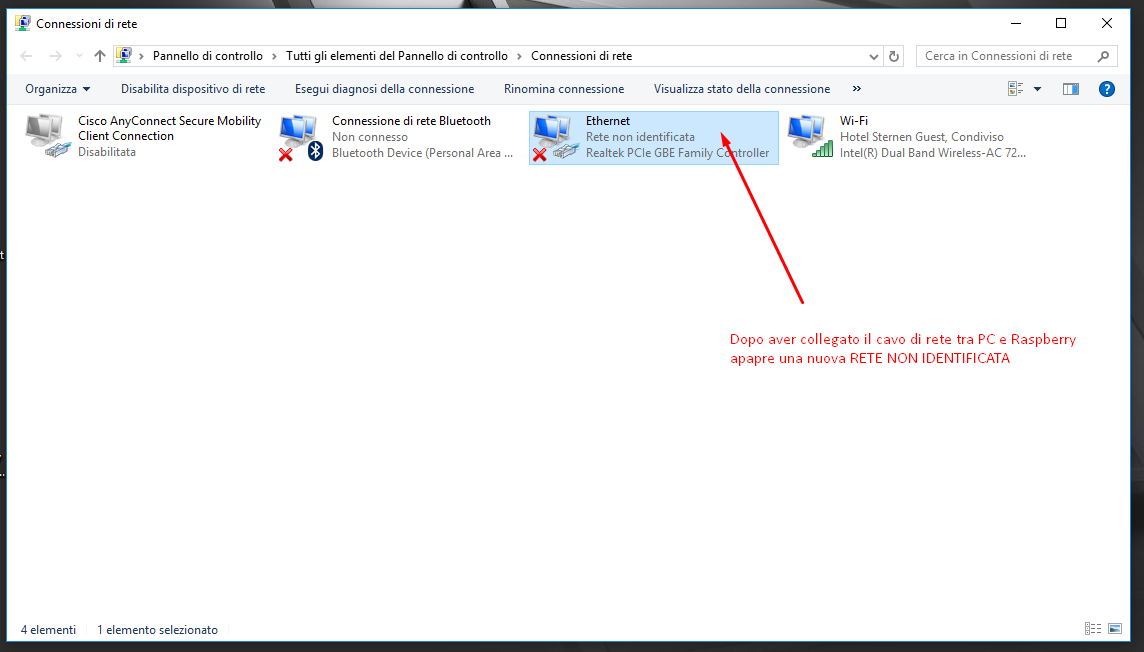Click Hotel Sternen Guest, Condiviso text
The image size is (1144, 652).
pos(921,137)
